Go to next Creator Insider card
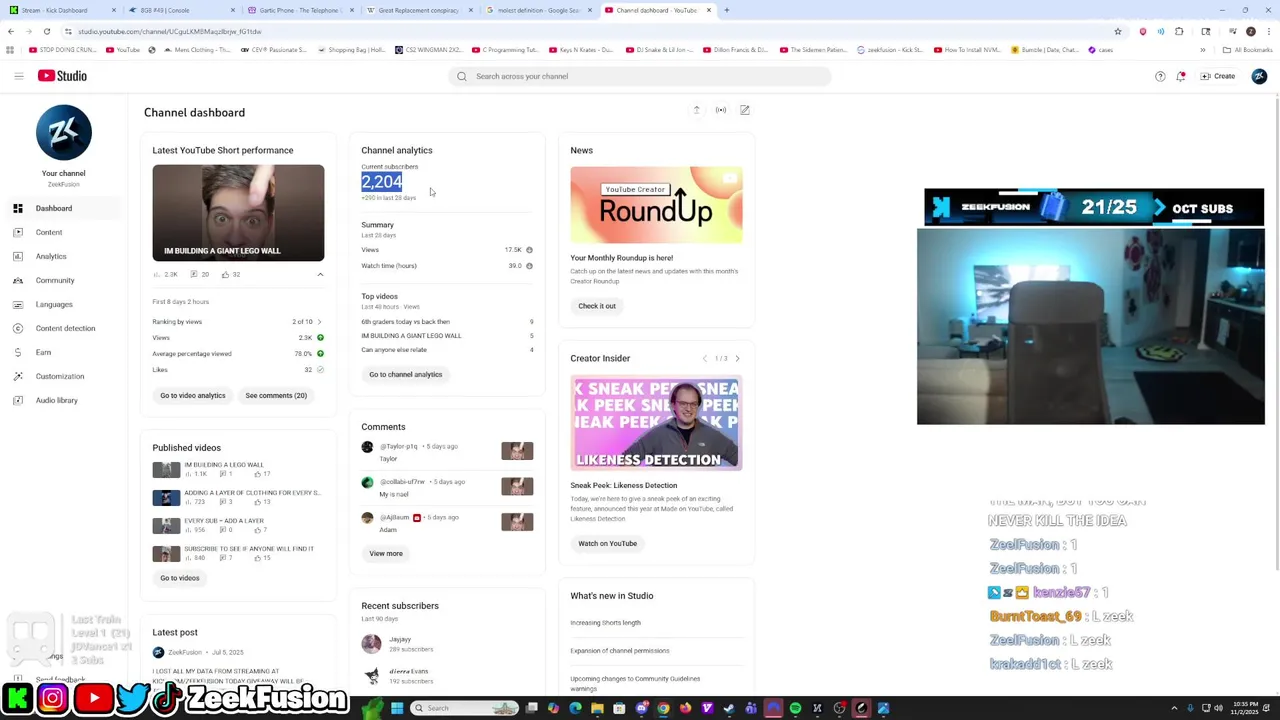 tap(737, 358)
